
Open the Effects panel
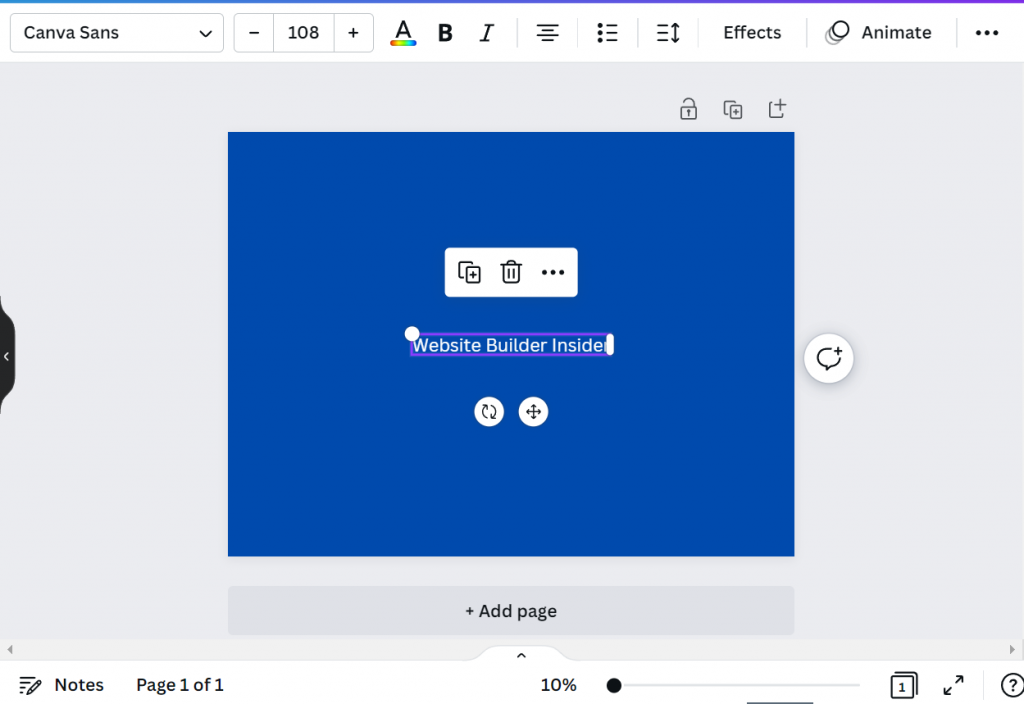pos(751,32)
